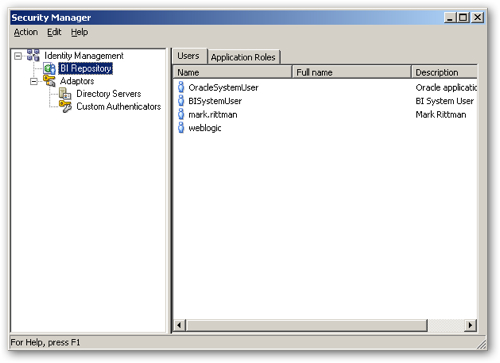Click the weblogic user icon
Viewport: 500px width, 363px height.
pos(181,127)
